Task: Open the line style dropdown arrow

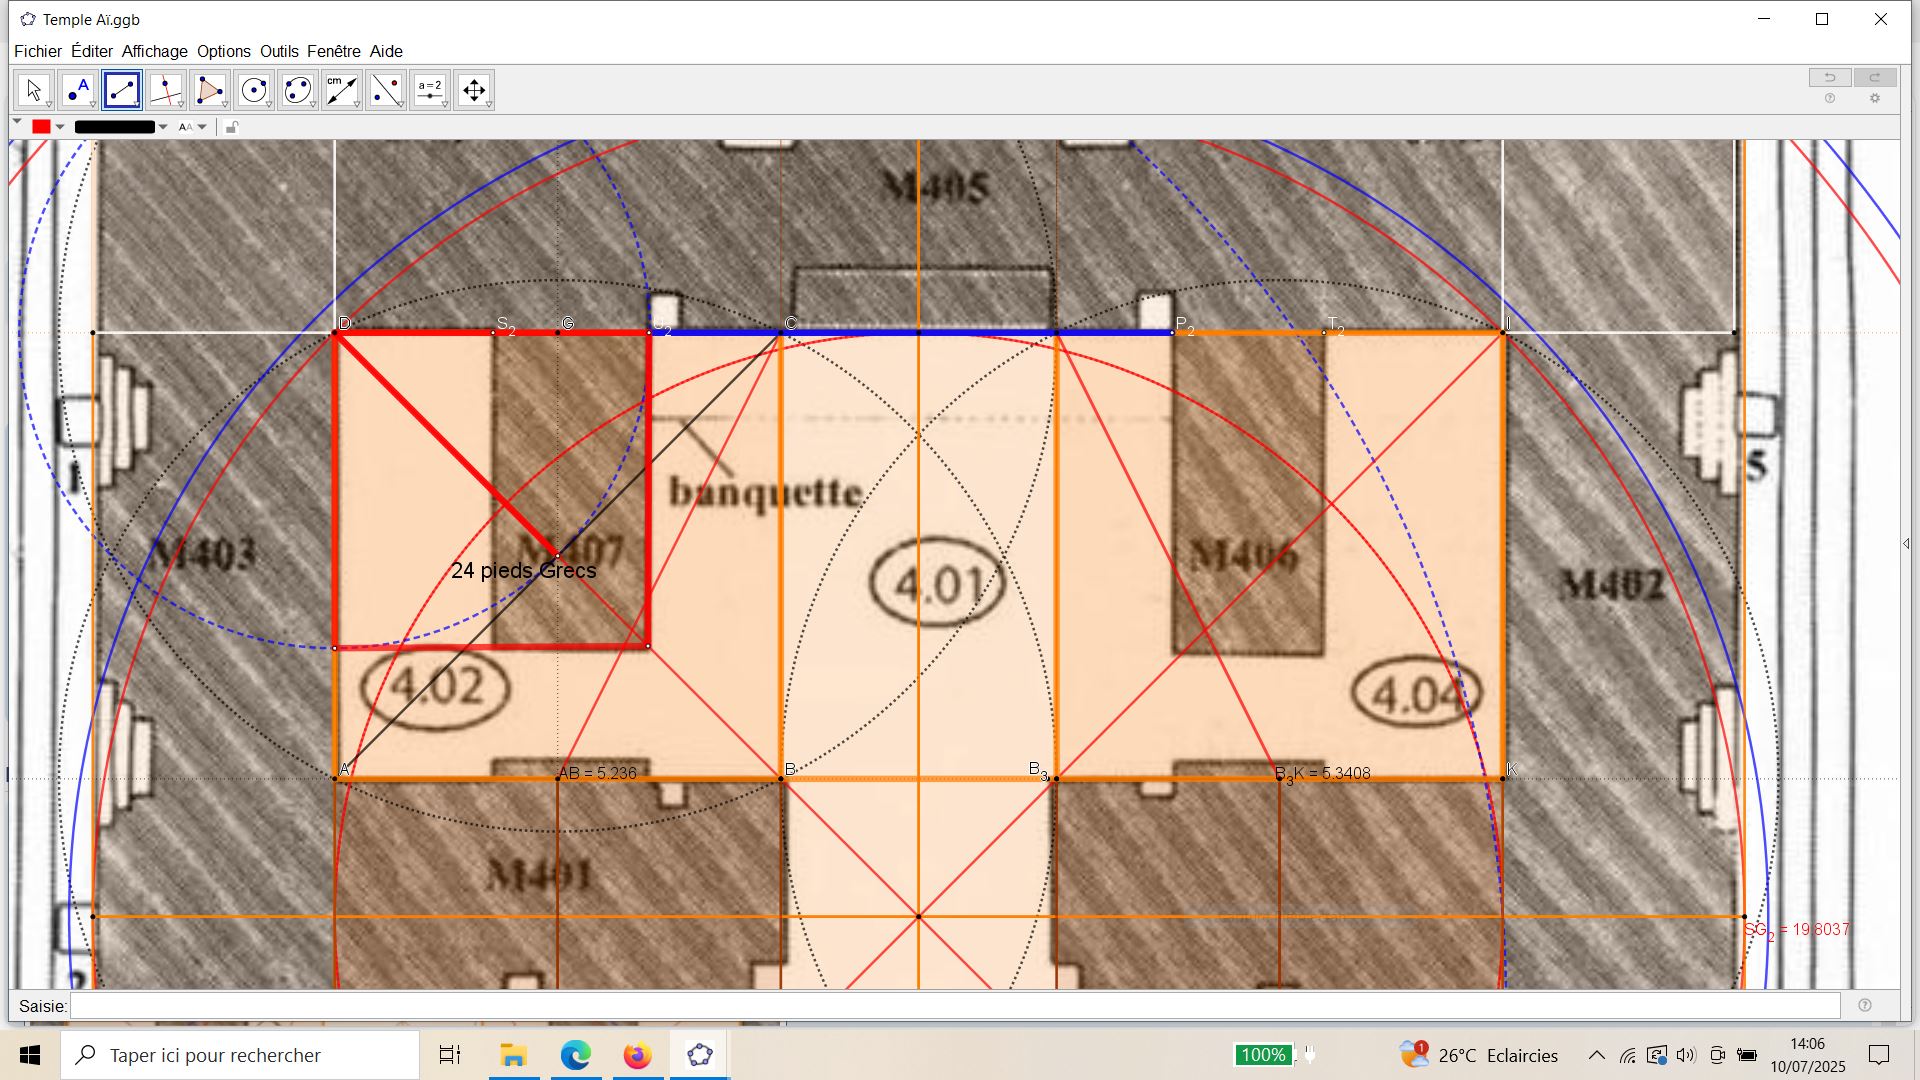Action: click(163, 127)
